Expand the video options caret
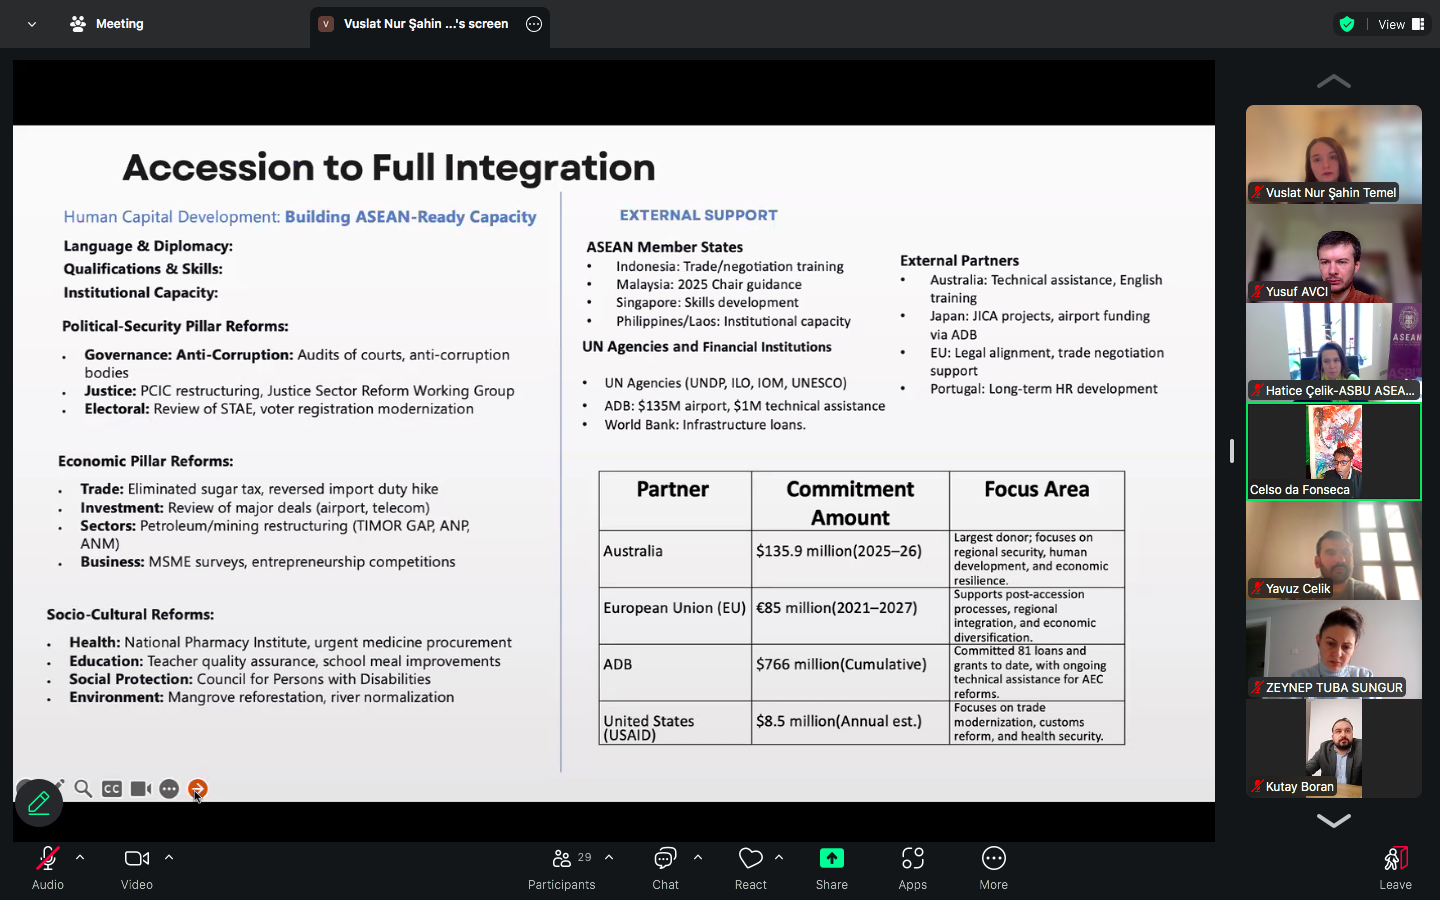The height and width of the screenshot is (900, 1440). pyautogui.click(x=169, y=857)
